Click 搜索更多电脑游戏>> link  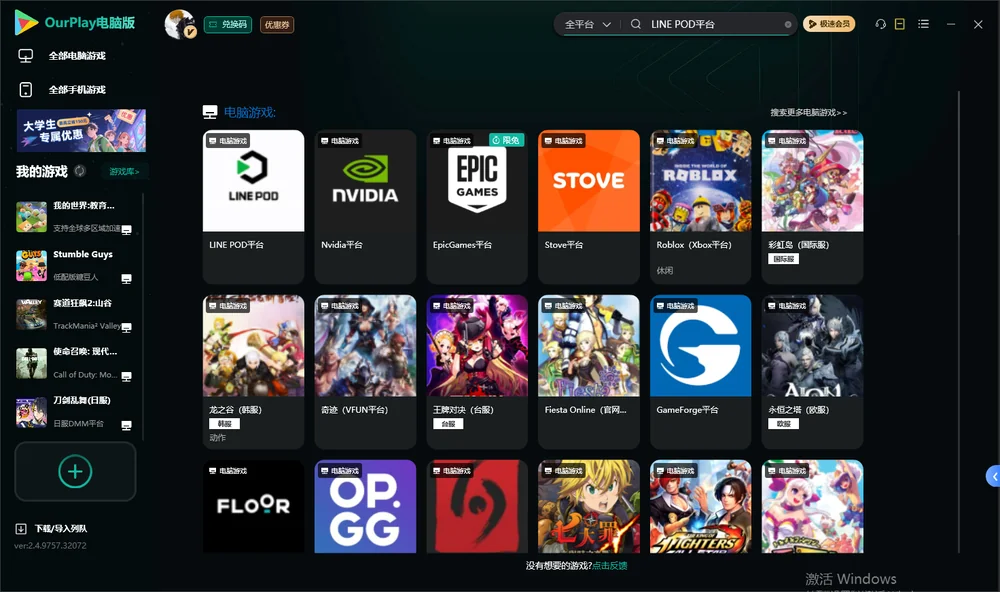[808, 113]
